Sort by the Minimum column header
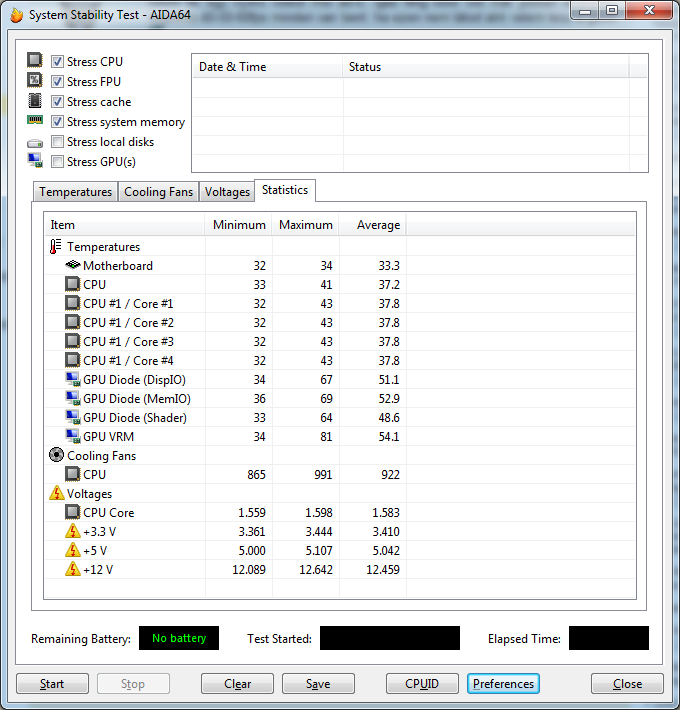 pos(239,225)
